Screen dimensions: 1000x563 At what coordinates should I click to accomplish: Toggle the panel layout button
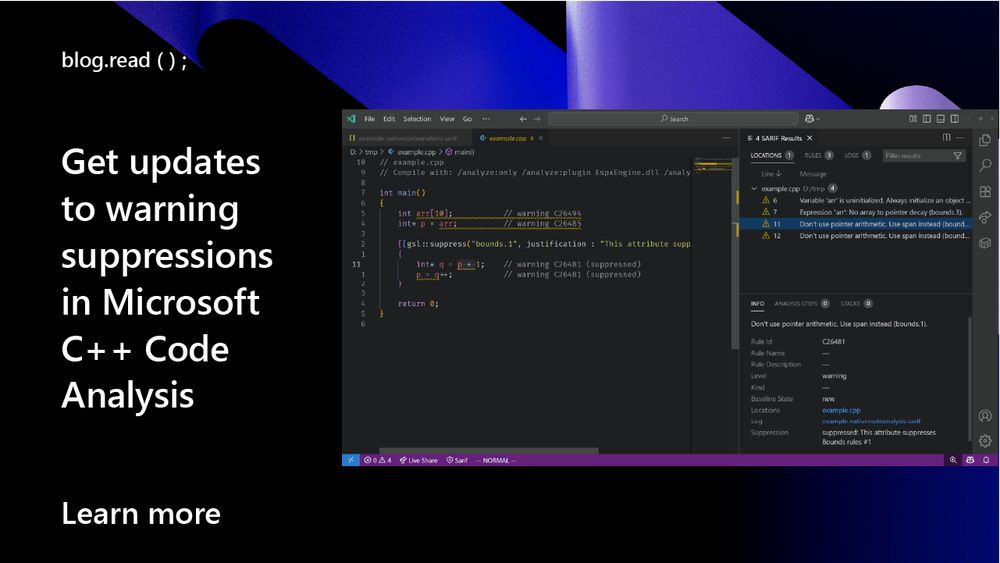pyautogui.click(x=941, y=119)
